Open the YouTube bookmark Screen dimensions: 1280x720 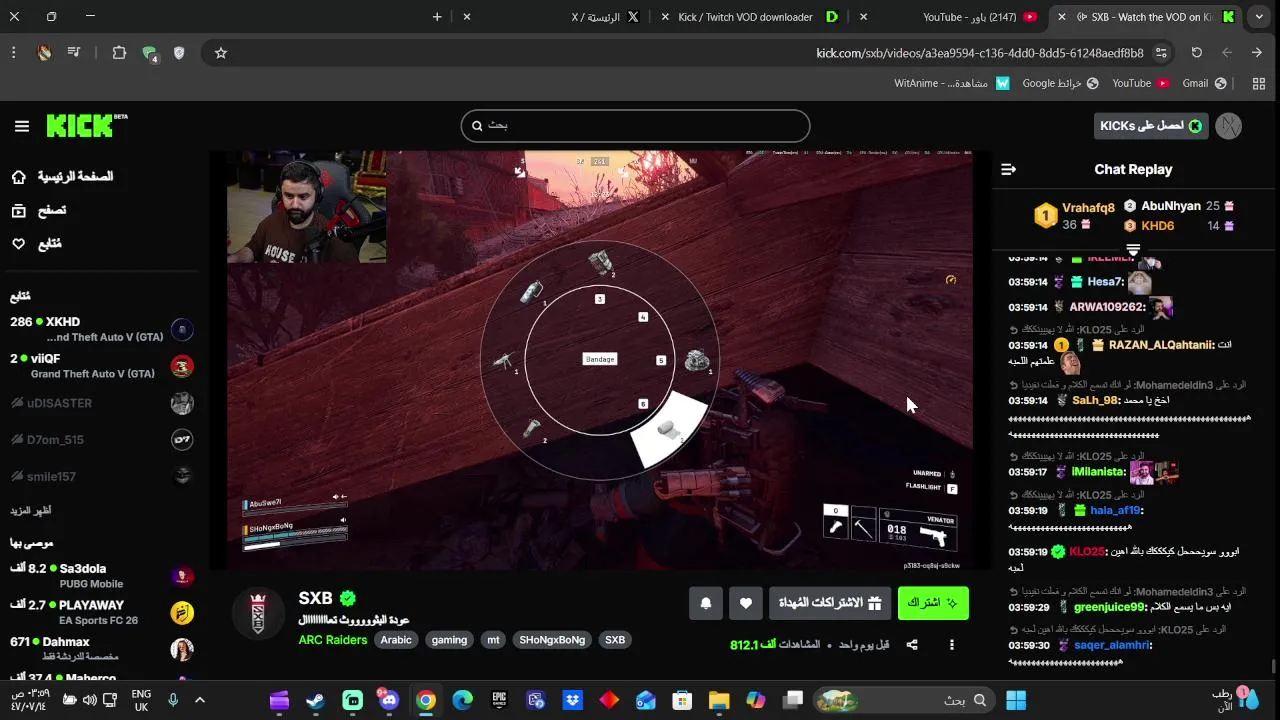pos(1141,84)
